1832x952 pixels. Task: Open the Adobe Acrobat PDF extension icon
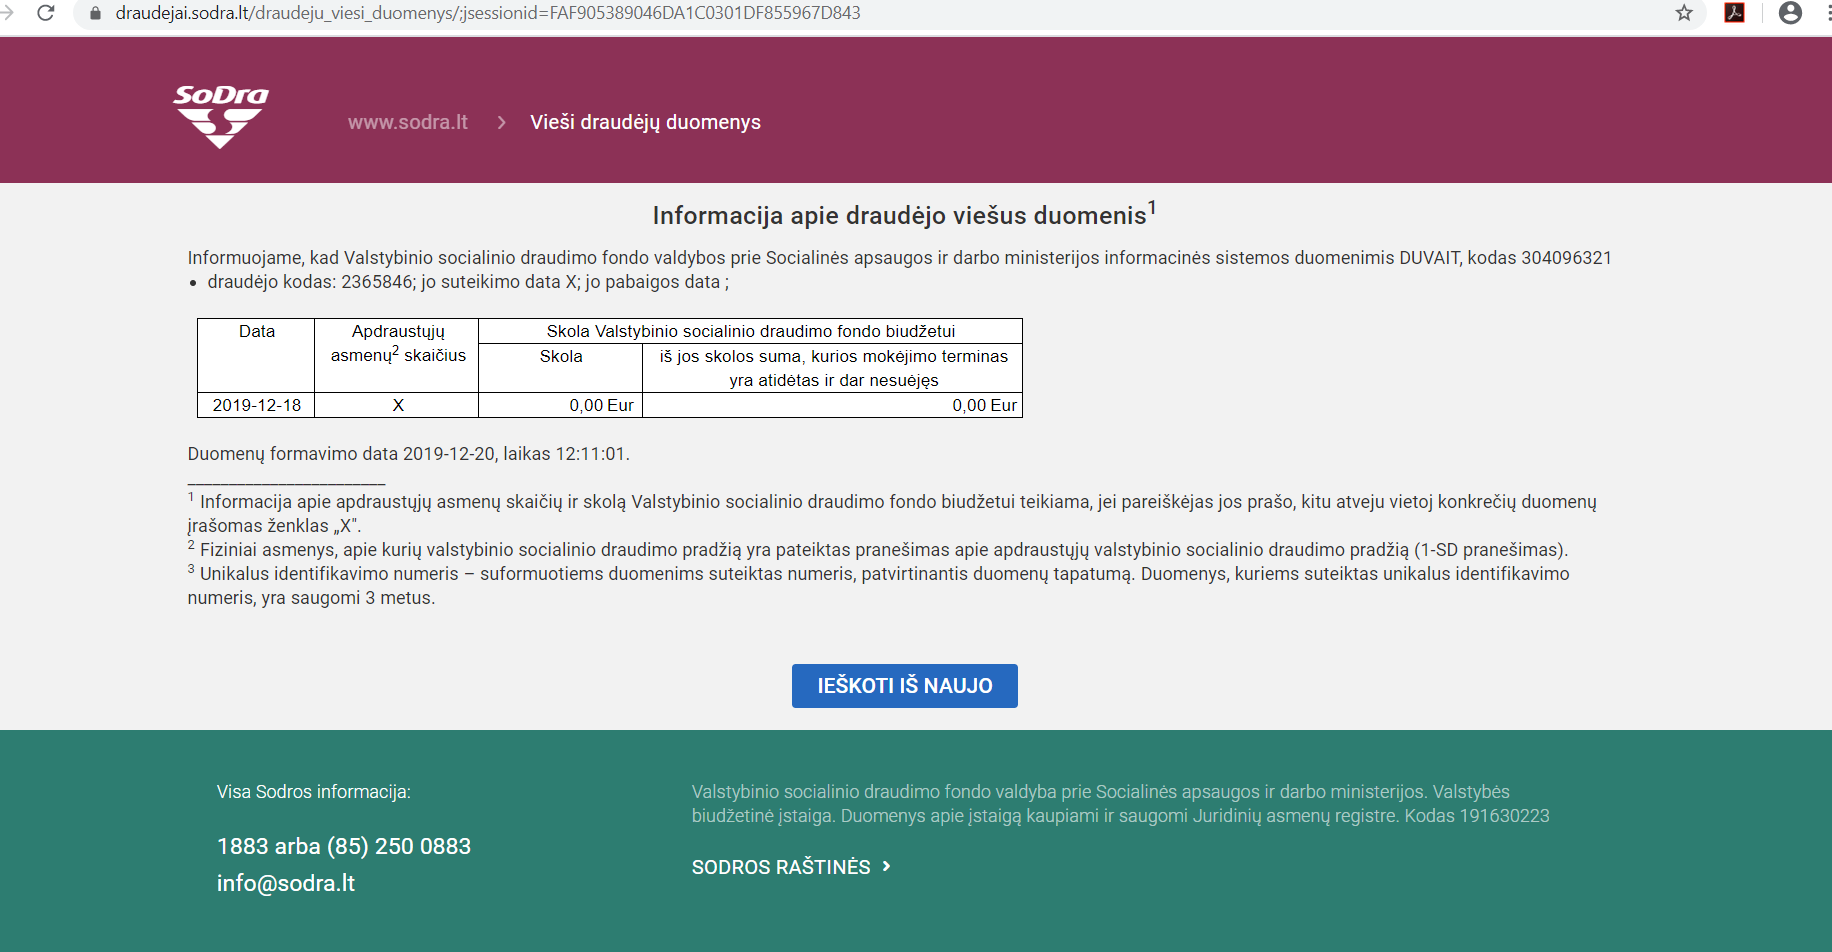[1735, 13]
